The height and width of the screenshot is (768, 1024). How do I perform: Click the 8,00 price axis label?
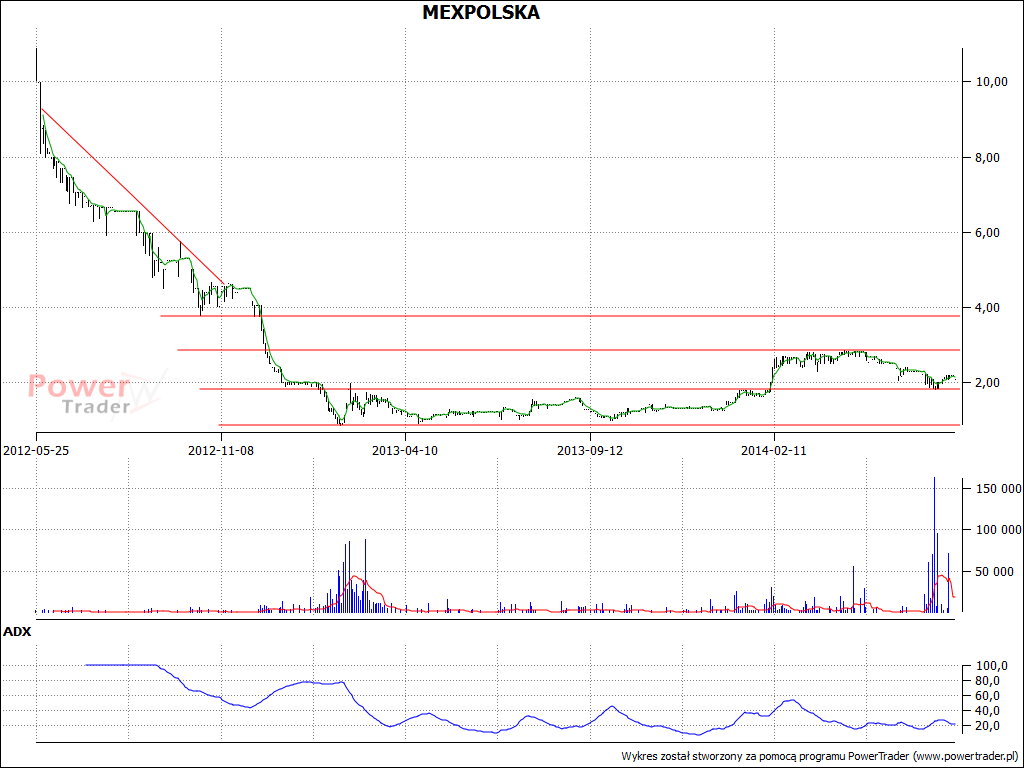click(x=989, y=157)
